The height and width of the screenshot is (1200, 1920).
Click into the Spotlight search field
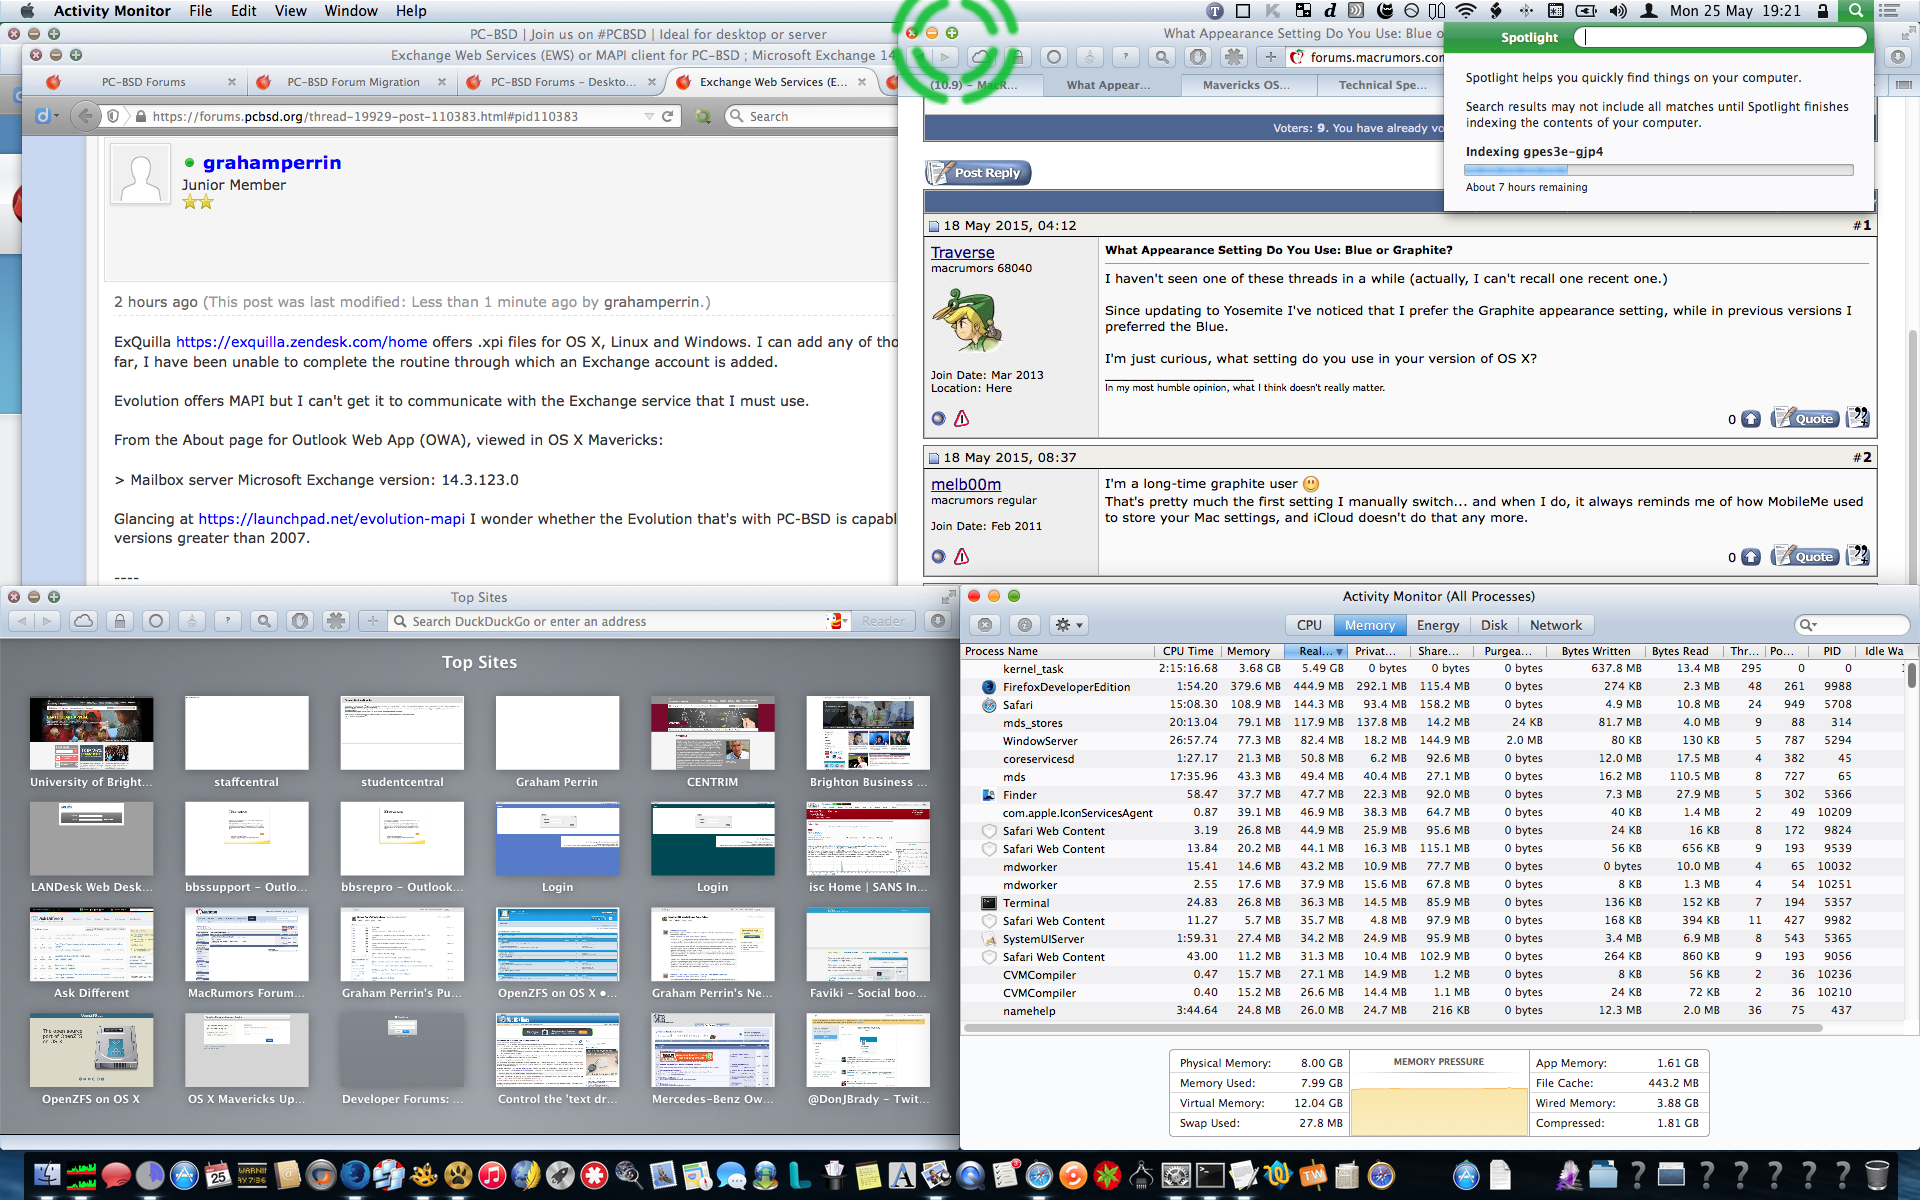tap(1720, 37)
